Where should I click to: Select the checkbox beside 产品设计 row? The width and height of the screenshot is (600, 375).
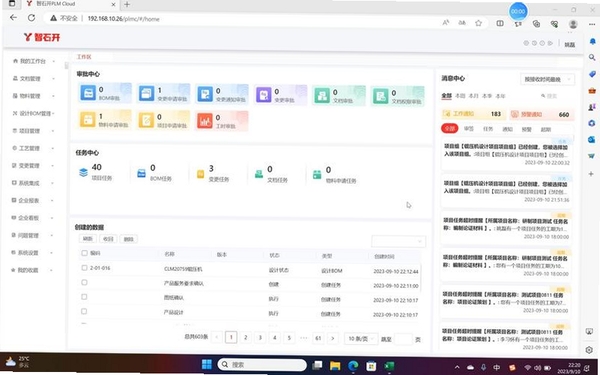pos(84,311)
